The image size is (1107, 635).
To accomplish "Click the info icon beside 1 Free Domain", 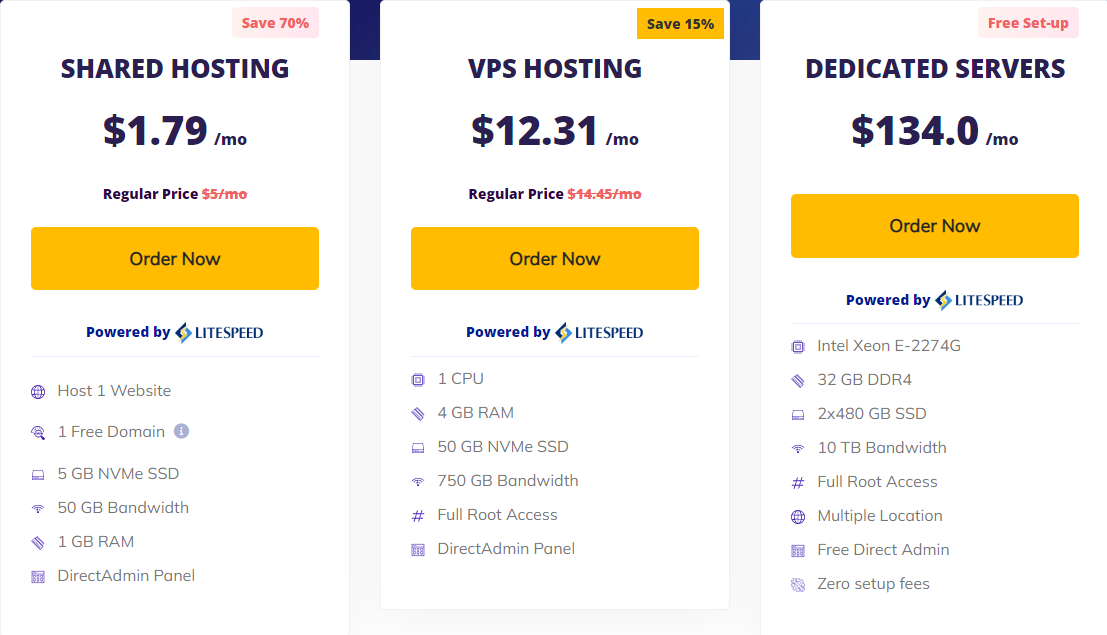I will click(181, 431).
